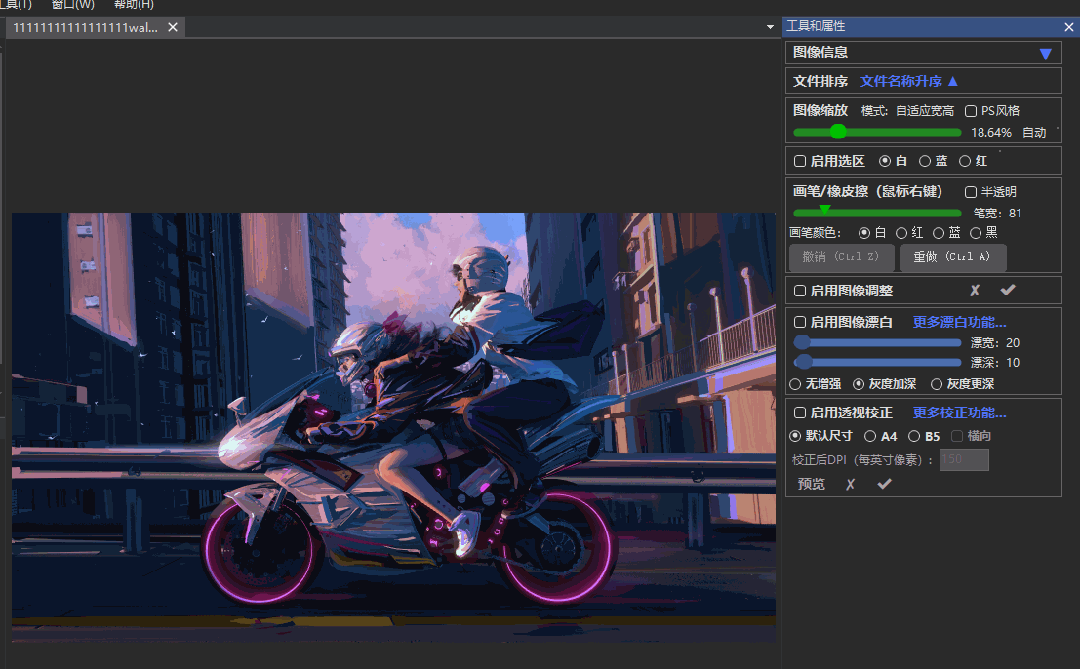Enable the 启用透视校正 checkbox
The image size is (1080, 669).
800,413
